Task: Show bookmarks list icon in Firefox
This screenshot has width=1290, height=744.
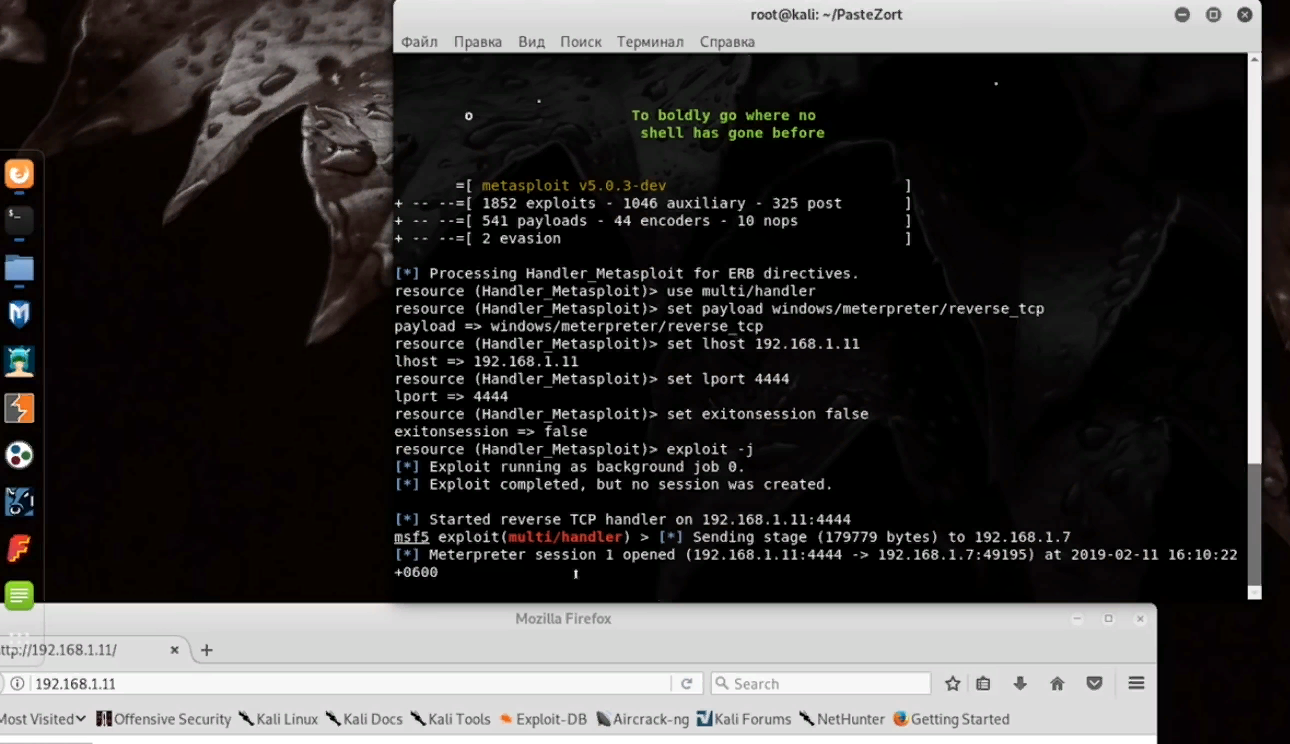Action: (x=983, y=684)
